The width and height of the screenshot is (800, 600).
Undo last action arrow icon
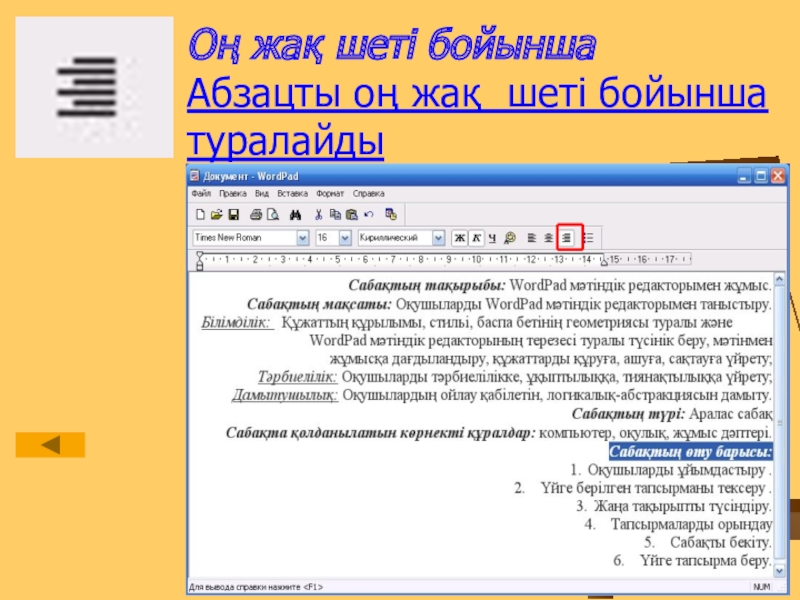[x=368, y=215]
